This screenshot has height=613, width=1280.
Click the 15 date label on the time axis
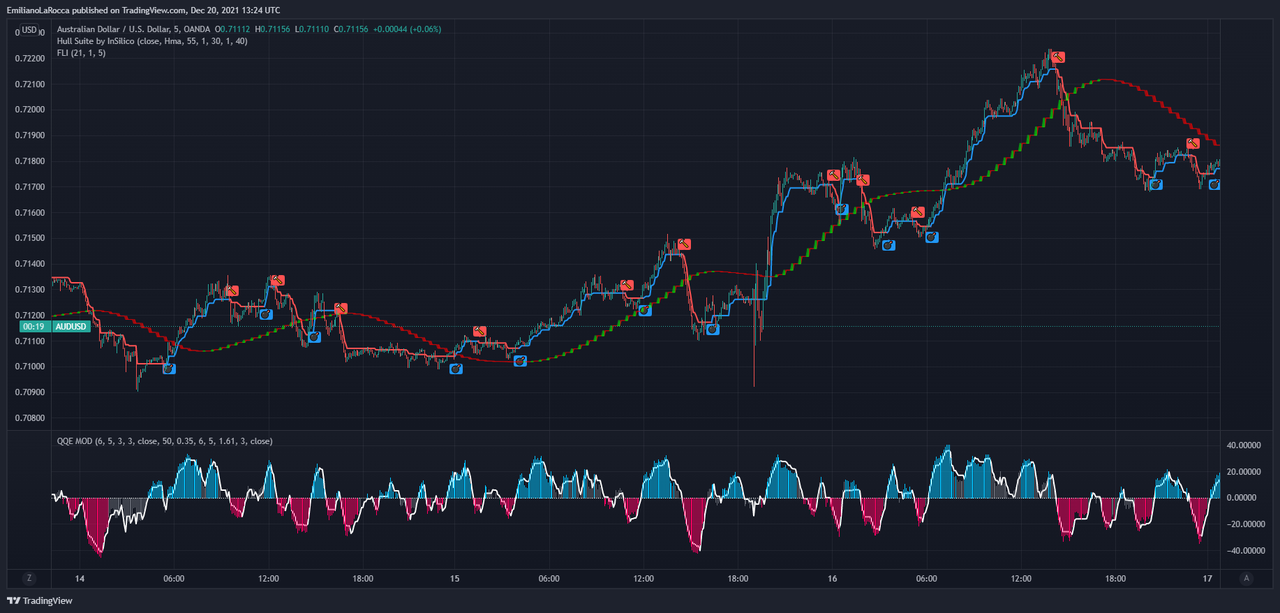click(x=453, y=578)
